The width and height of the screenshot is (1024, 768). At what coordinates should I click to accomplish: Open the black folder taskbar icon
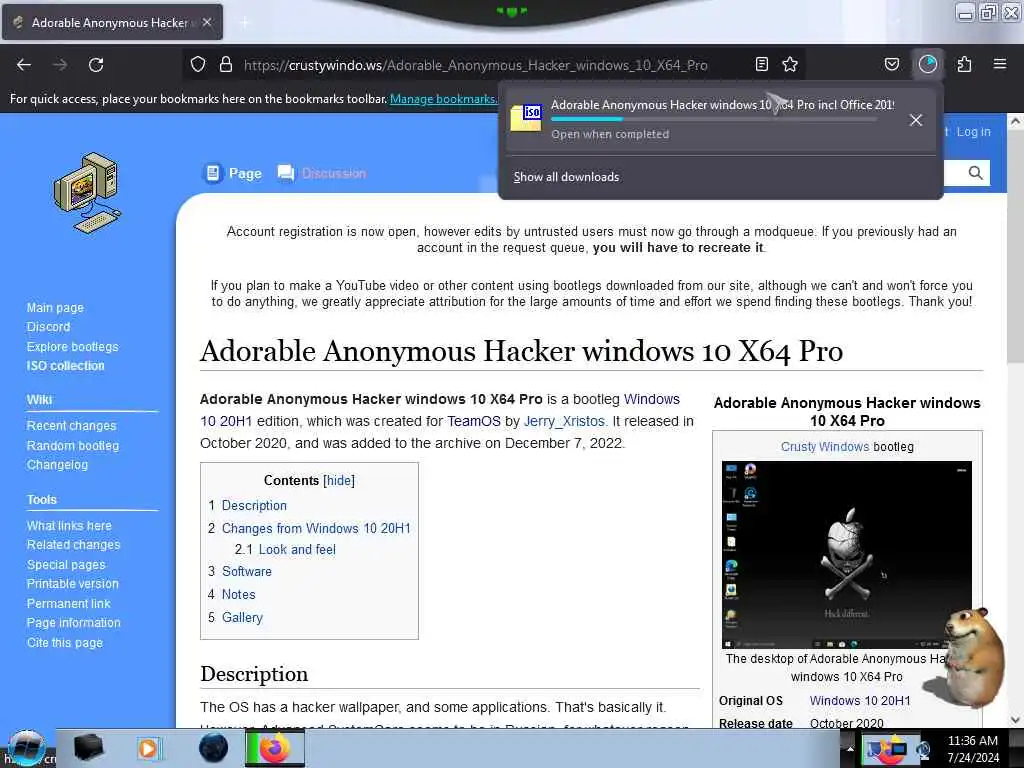pyautogui.click(x=88, y=748)
